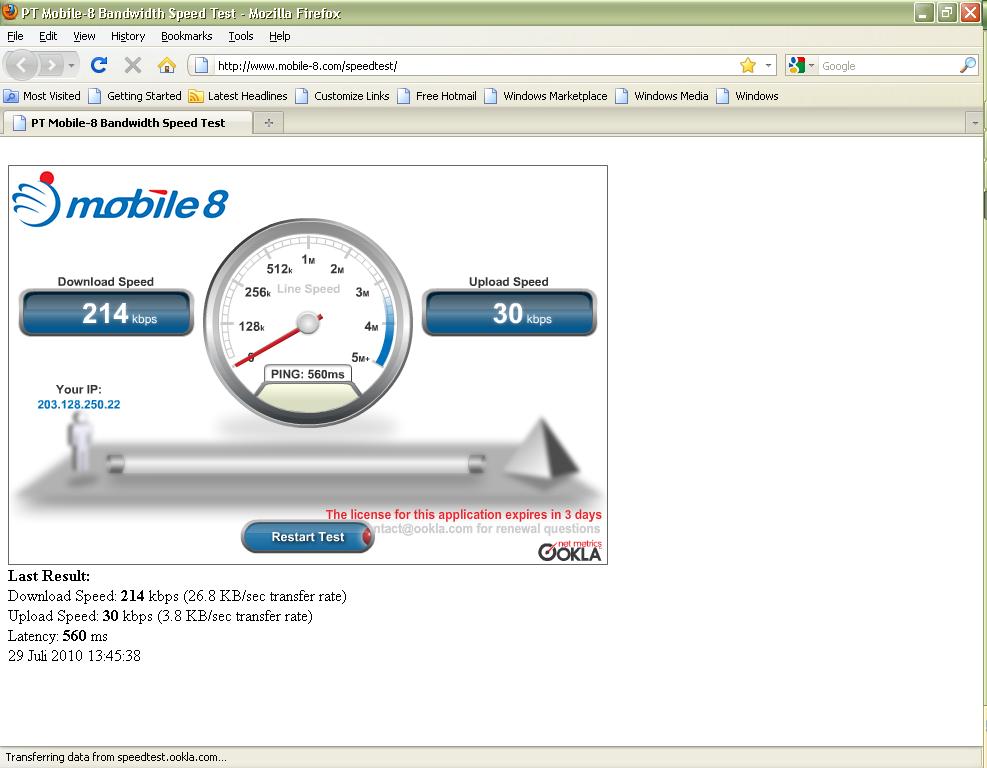Image resolution: width=987 pixels, height=768 pixels.
Task: Open the Tools menu
Action: pos(240,36)
